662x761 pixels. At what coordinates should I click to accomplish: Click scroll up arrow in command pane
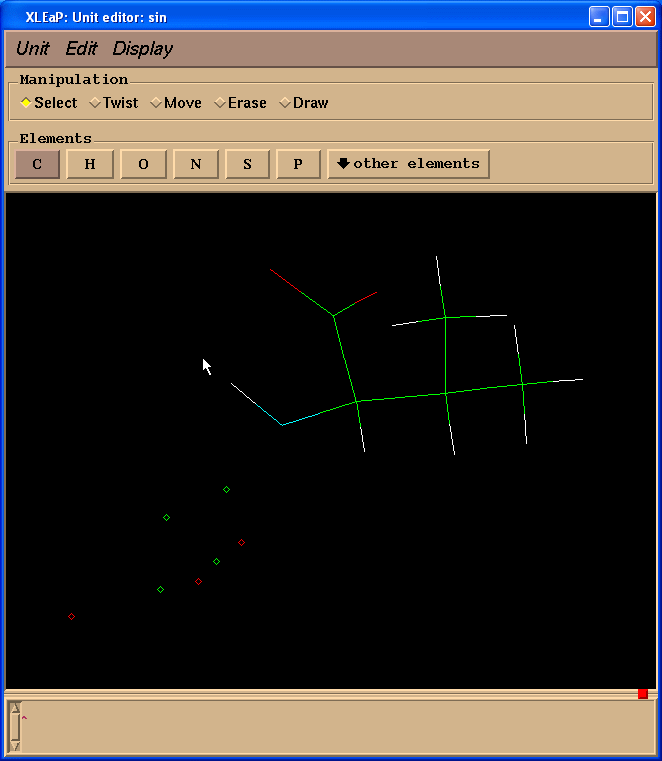pos(15,708)
